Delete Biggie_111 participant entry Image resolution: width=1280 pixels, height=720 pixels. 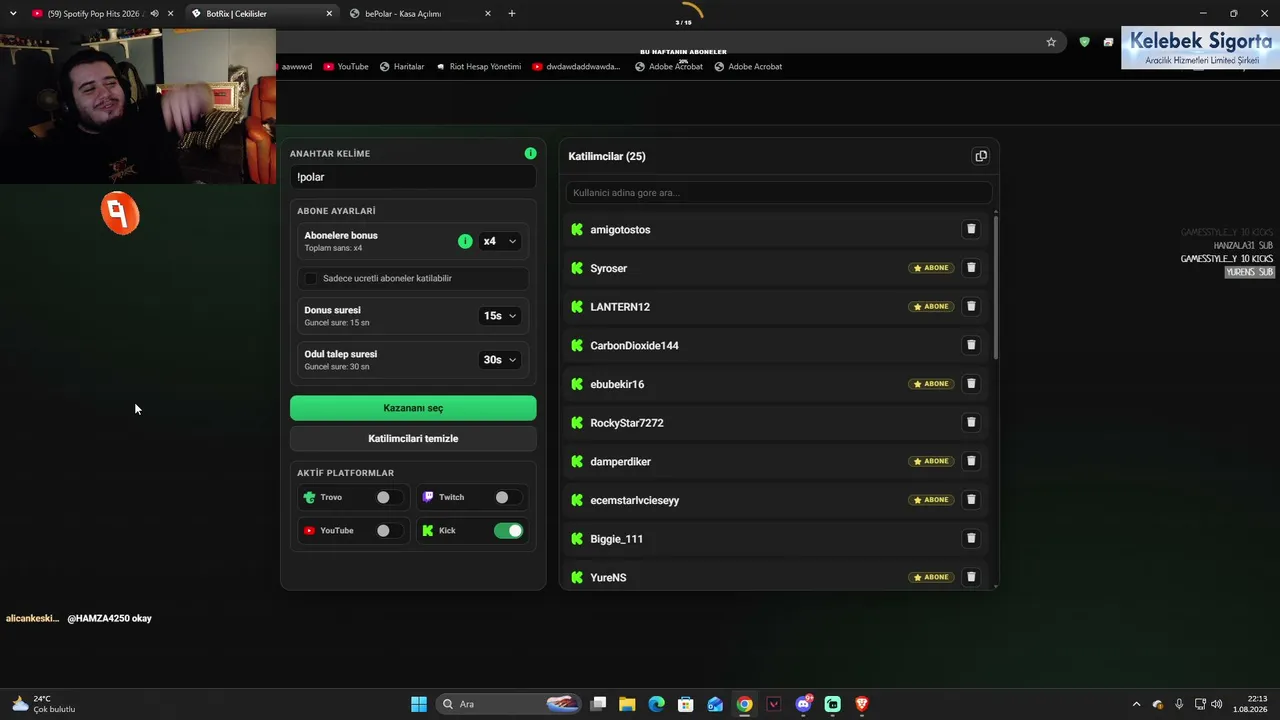click(970, 538)
